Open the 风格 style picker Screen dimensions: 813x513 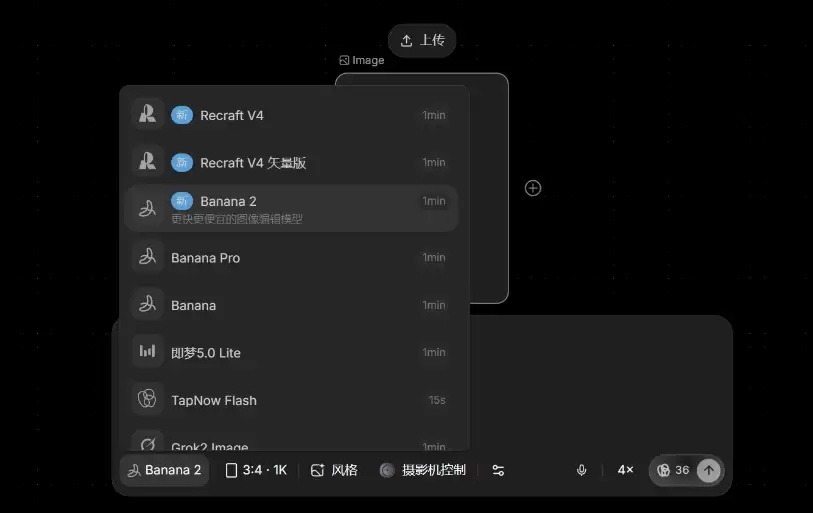(x=334, y=470)
